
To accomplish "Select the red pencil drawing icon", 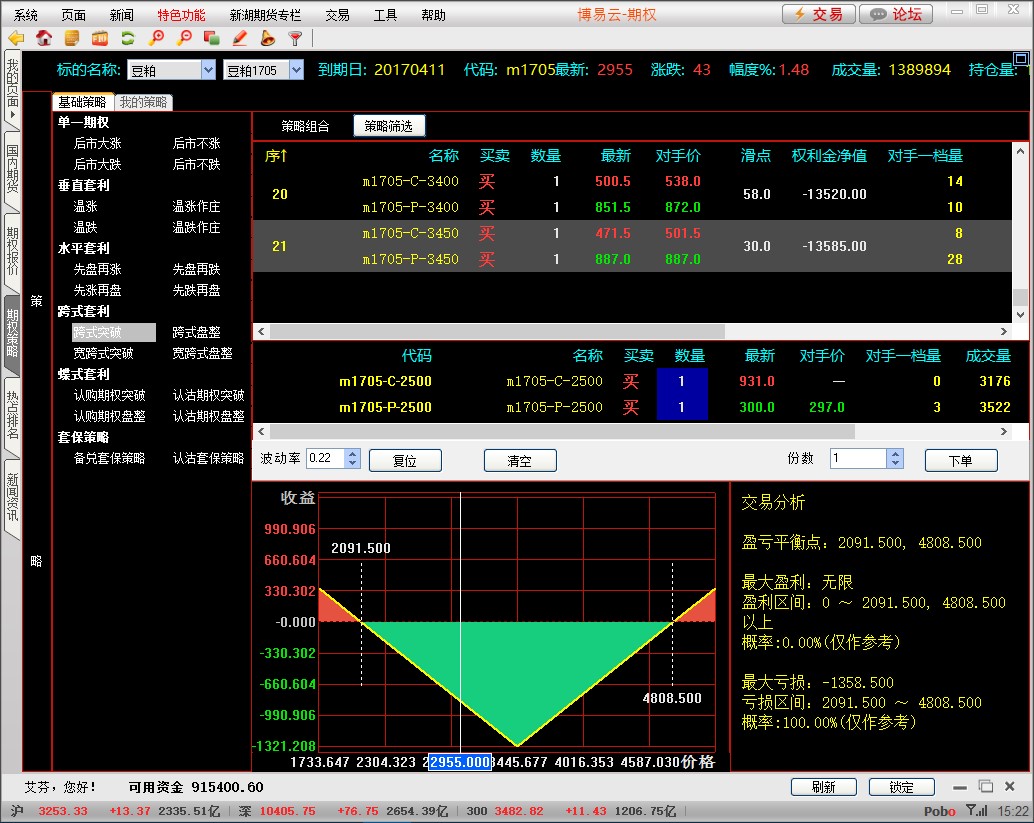I will tap(240, 39).
